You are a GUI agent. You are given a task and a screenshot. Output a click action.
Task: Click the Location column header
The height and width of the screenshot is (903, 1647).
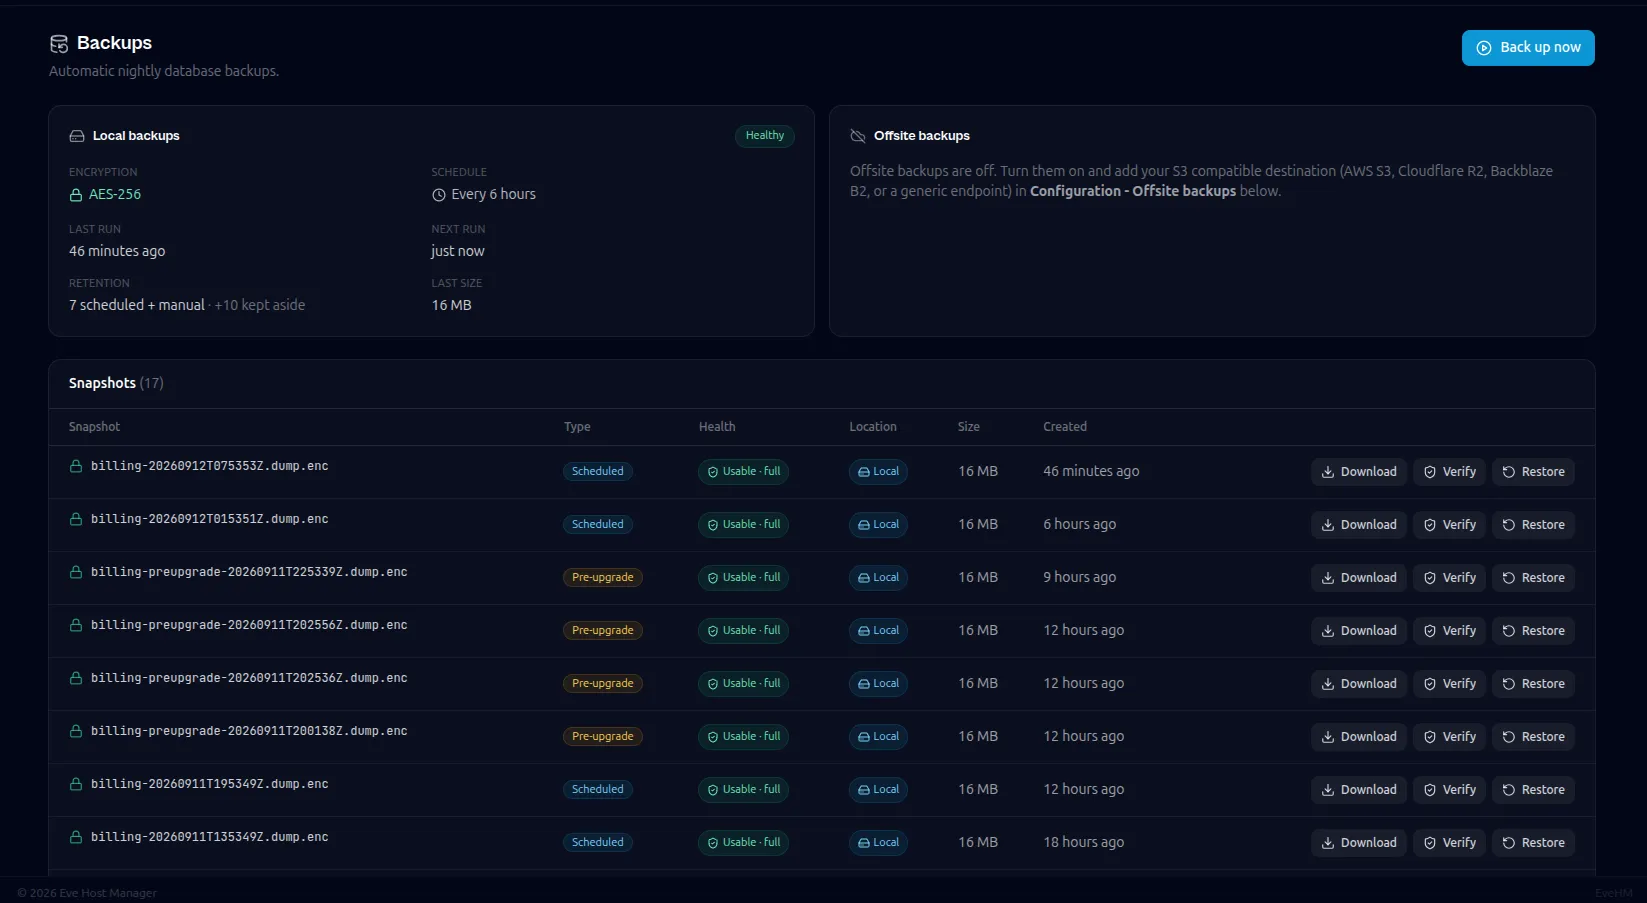coord(873,427)
